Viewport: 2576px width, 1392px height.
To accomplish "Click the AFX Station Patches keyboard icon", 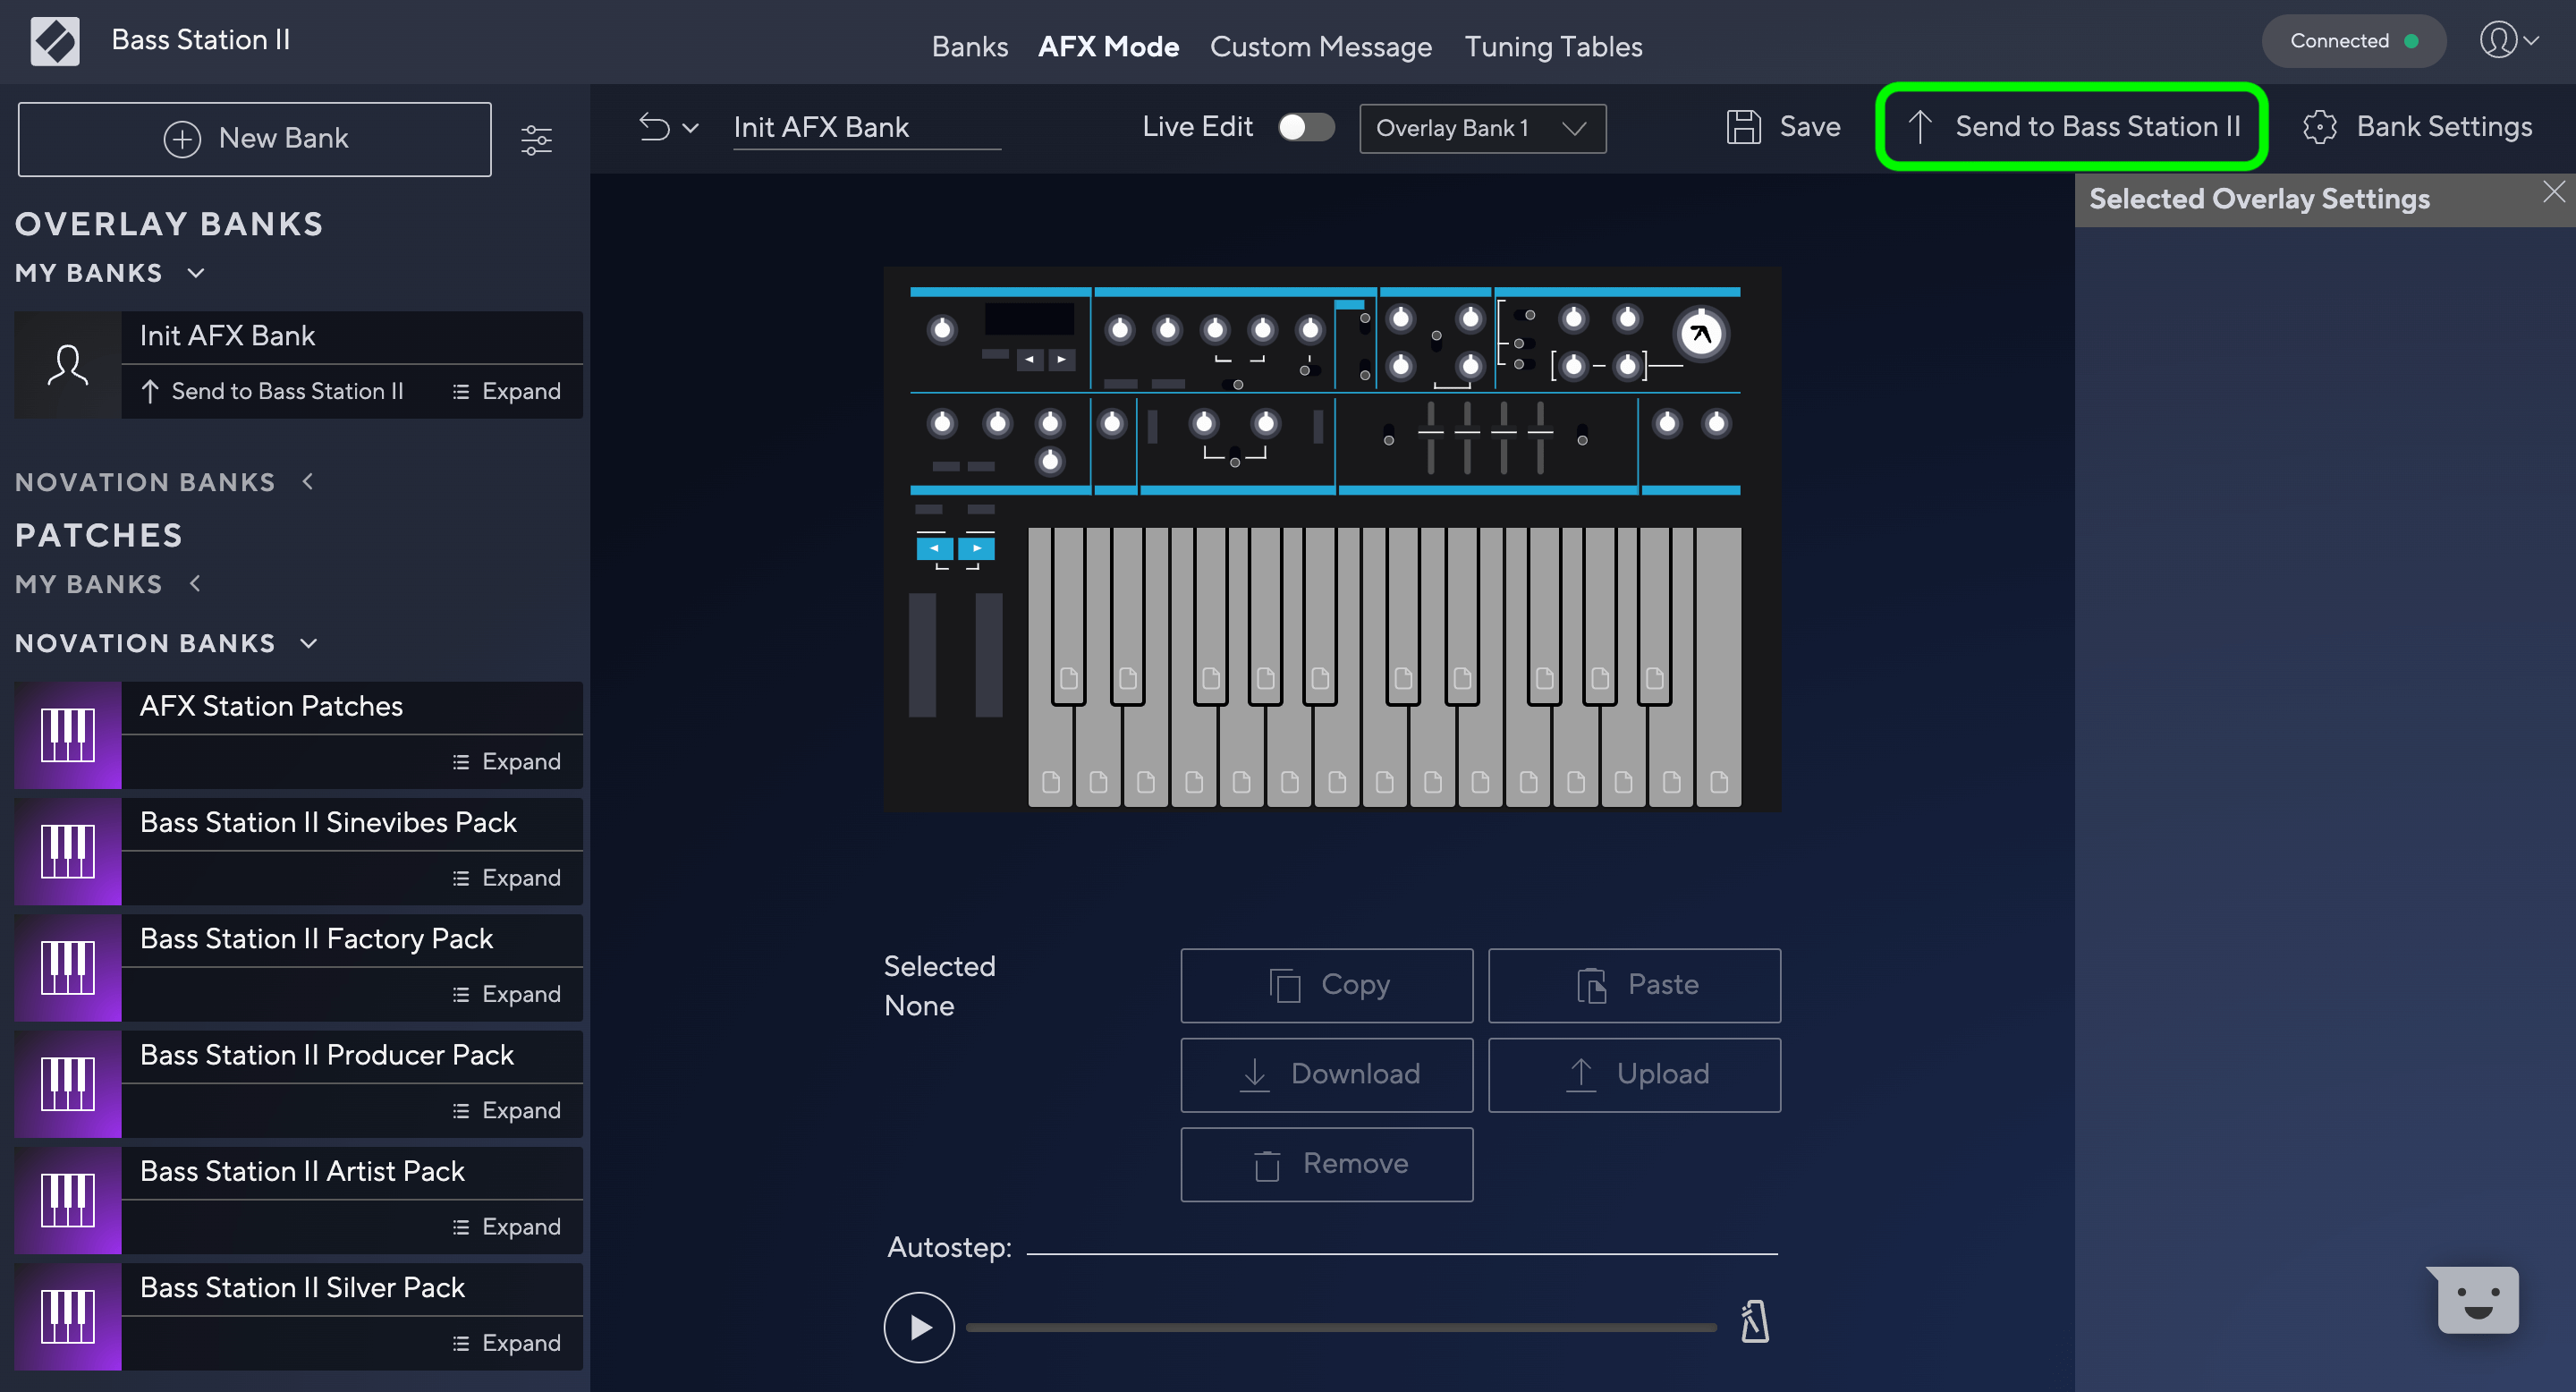I will [68, 735].
